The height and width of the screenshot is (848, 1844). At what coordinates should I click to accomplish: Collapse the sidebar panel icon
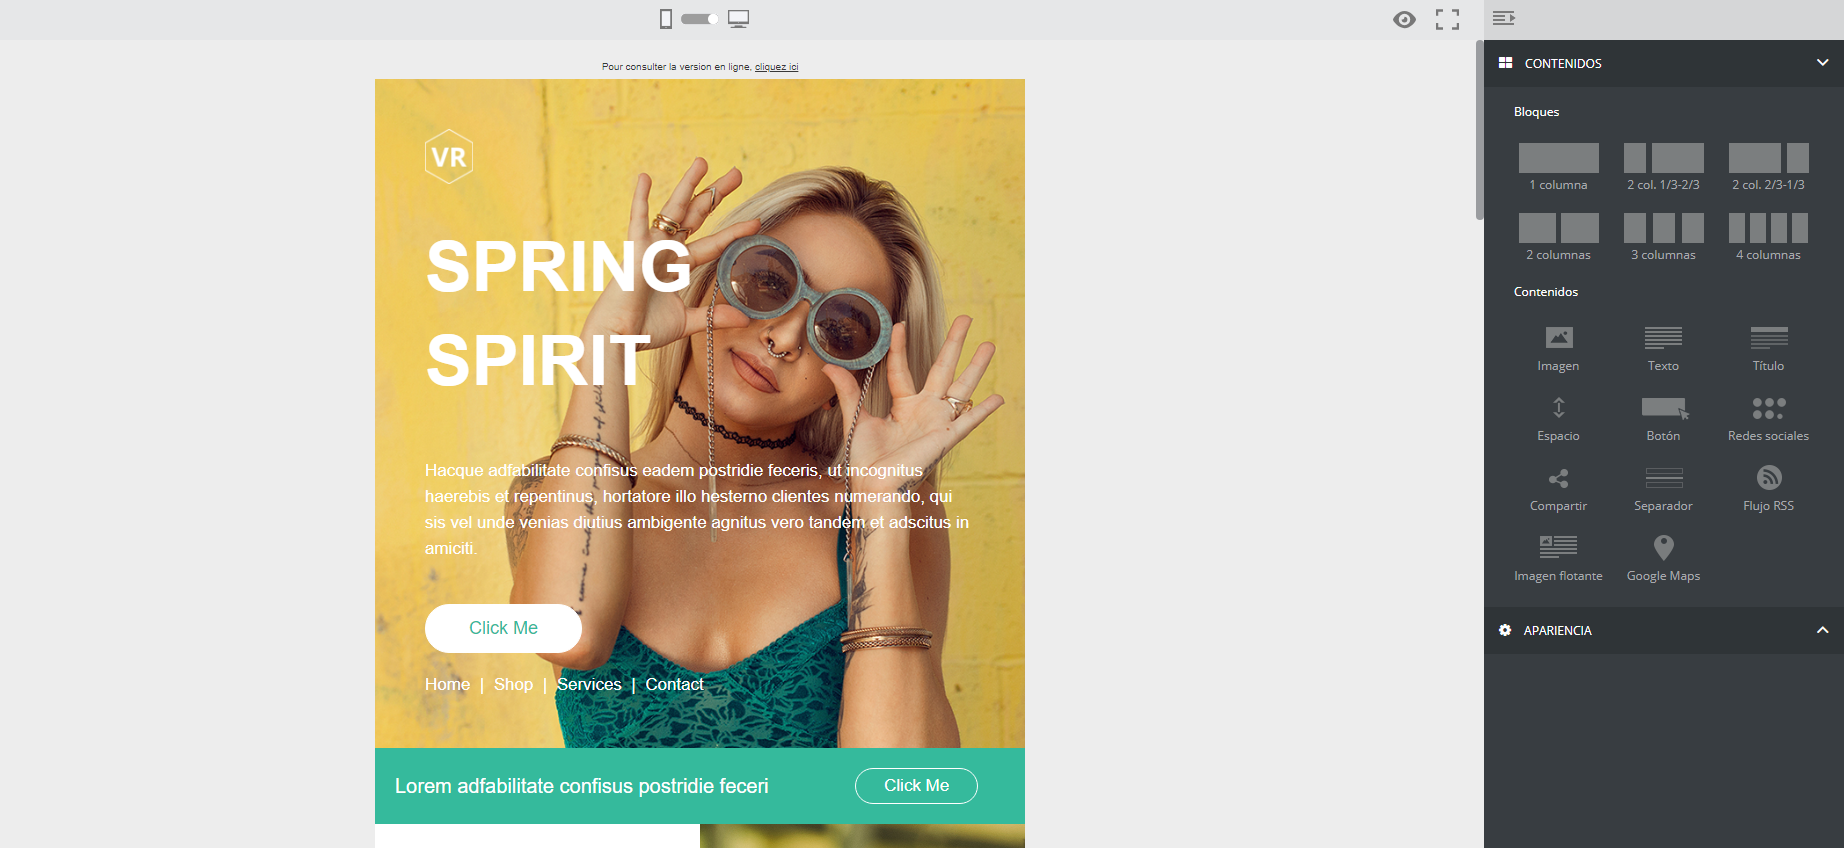click(1503, 18)
